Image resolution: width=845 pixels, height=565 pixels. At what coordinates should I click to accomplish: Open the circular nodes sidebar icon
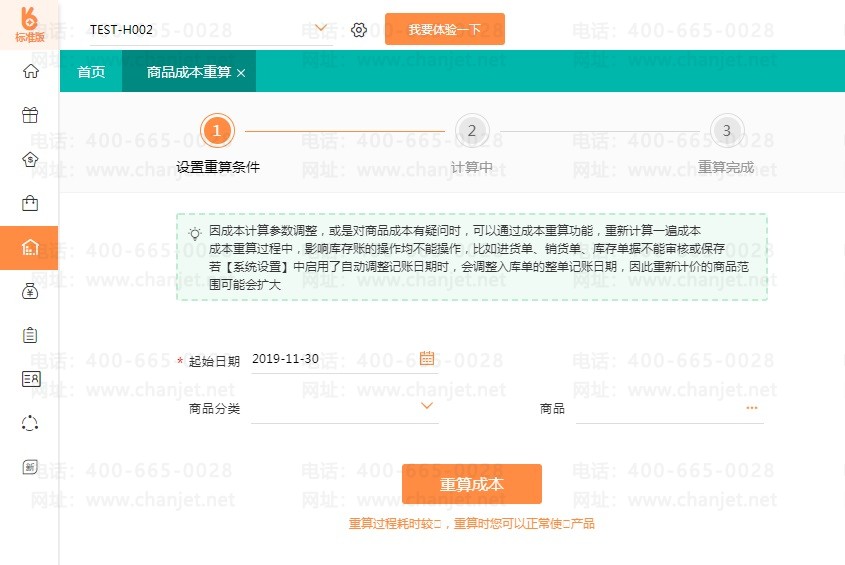[x=30, y=423]
